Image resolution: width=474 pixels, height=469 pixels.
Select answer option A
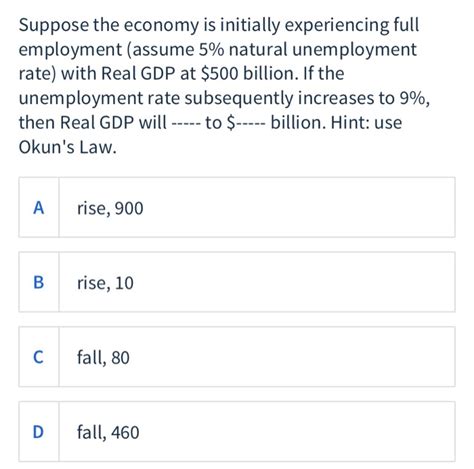point(237,207)
